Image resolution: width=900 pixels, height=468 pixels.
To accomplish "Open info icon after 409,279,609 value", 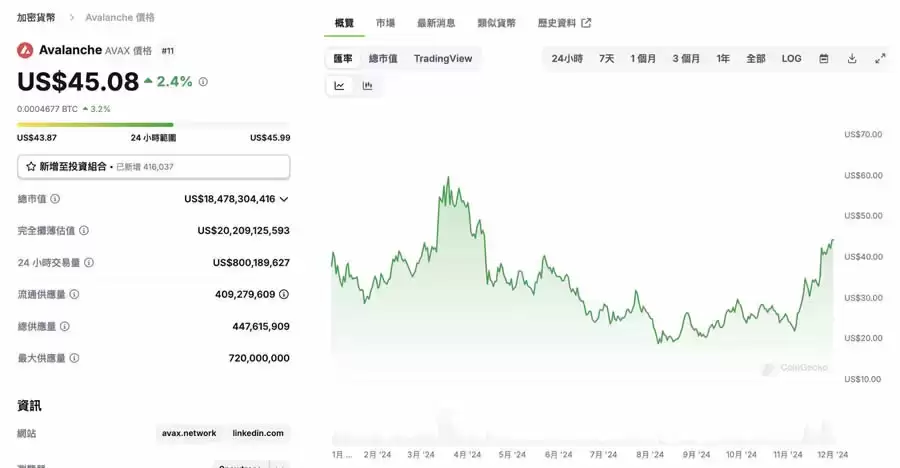I will [284, 294].
